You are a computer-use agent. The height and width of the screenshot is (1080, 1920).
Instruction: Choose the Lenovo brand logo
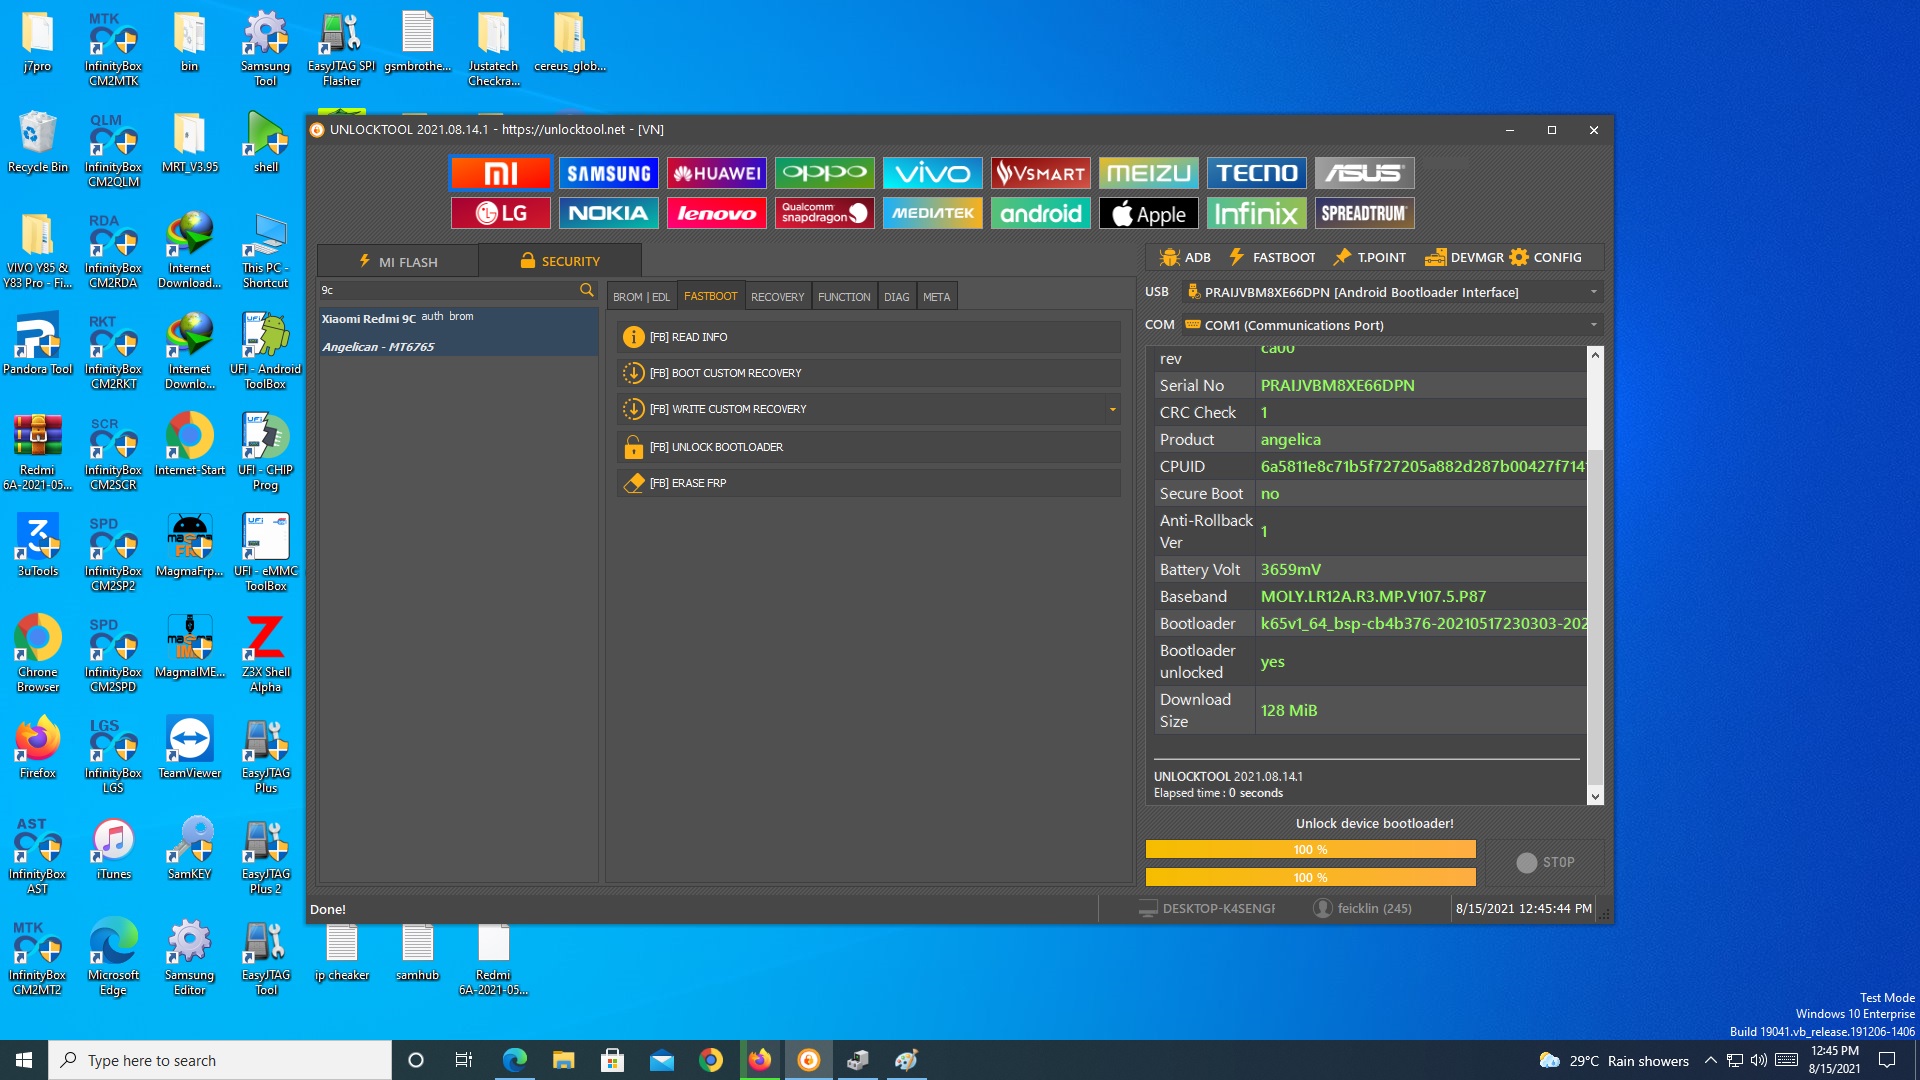(x=716, y=213)
